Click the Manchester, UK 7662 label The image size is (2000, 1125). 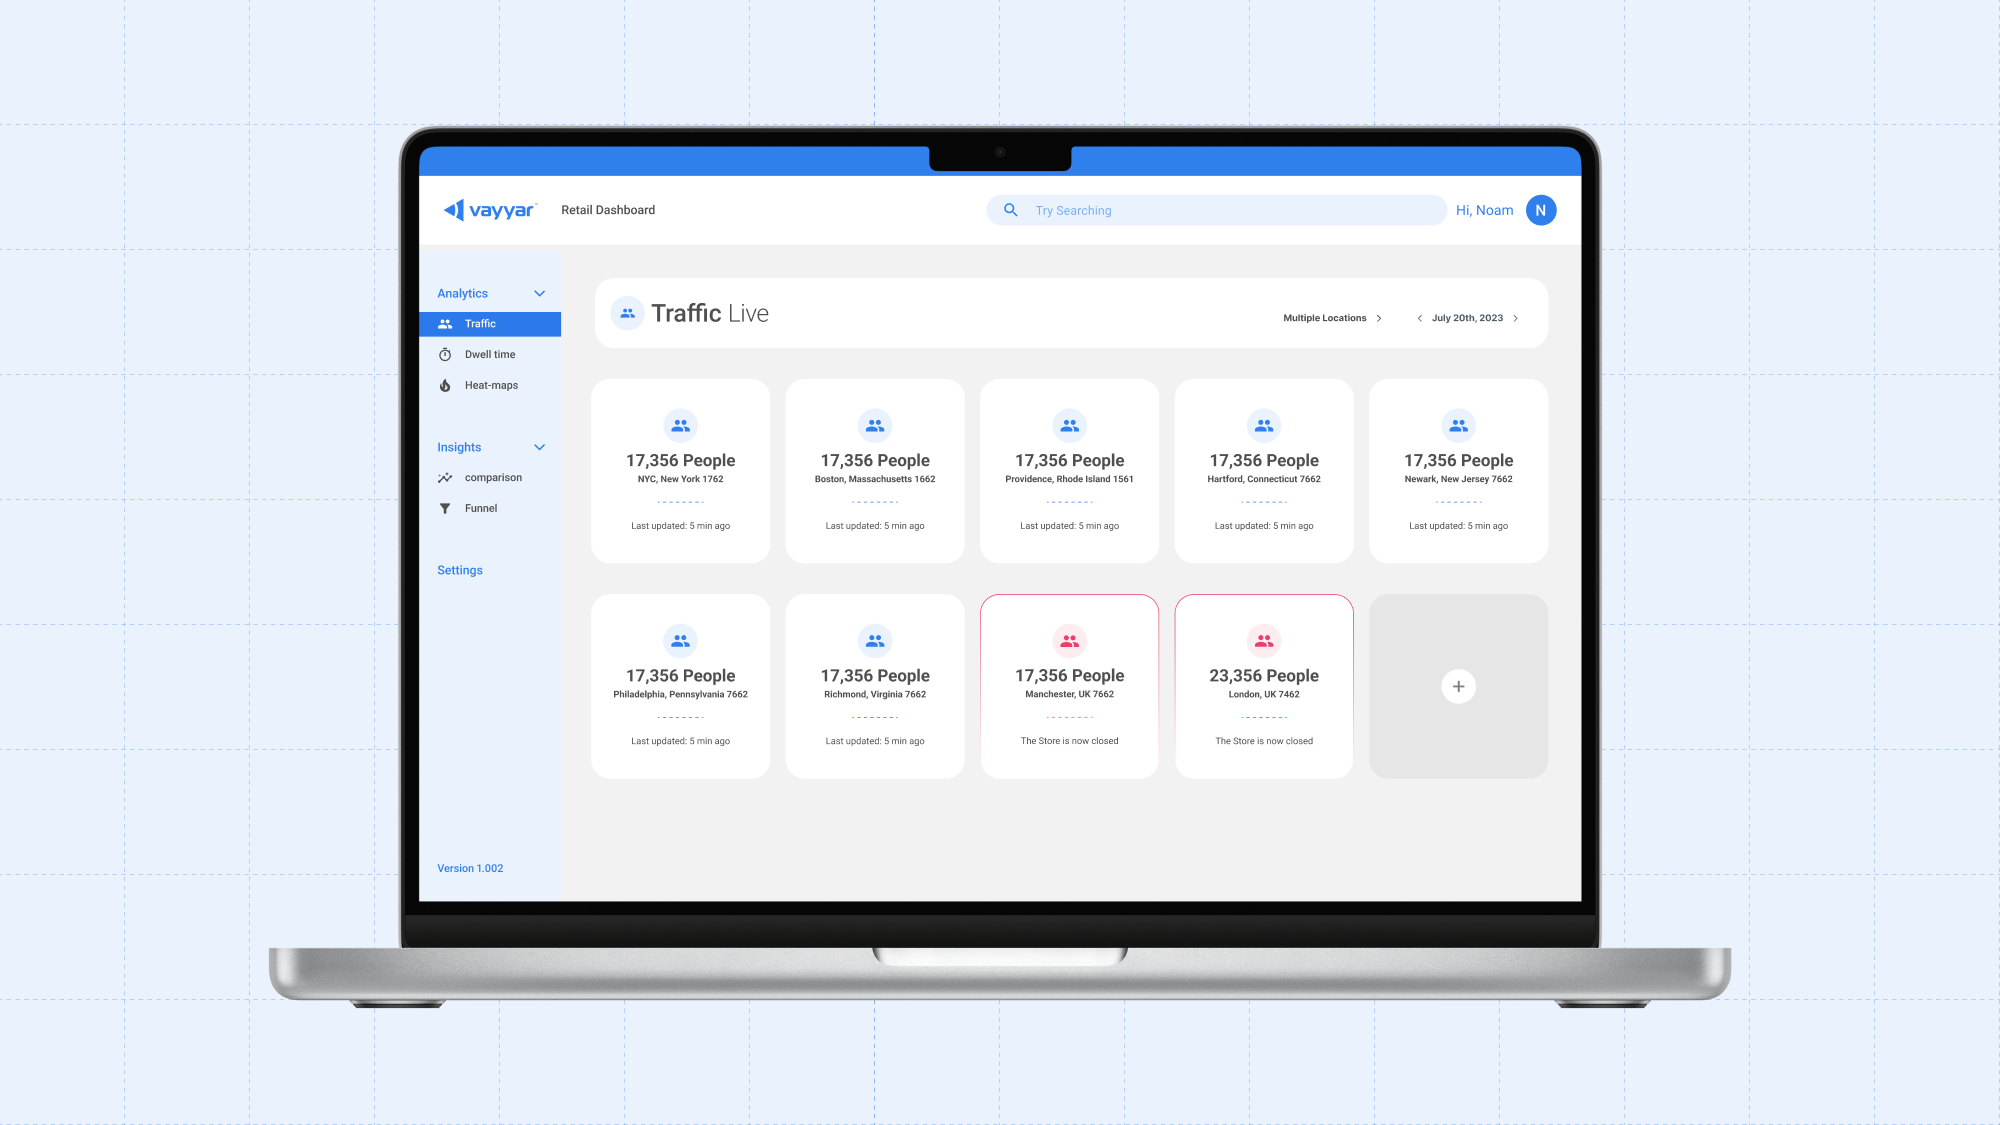[x=1070, y=694]
